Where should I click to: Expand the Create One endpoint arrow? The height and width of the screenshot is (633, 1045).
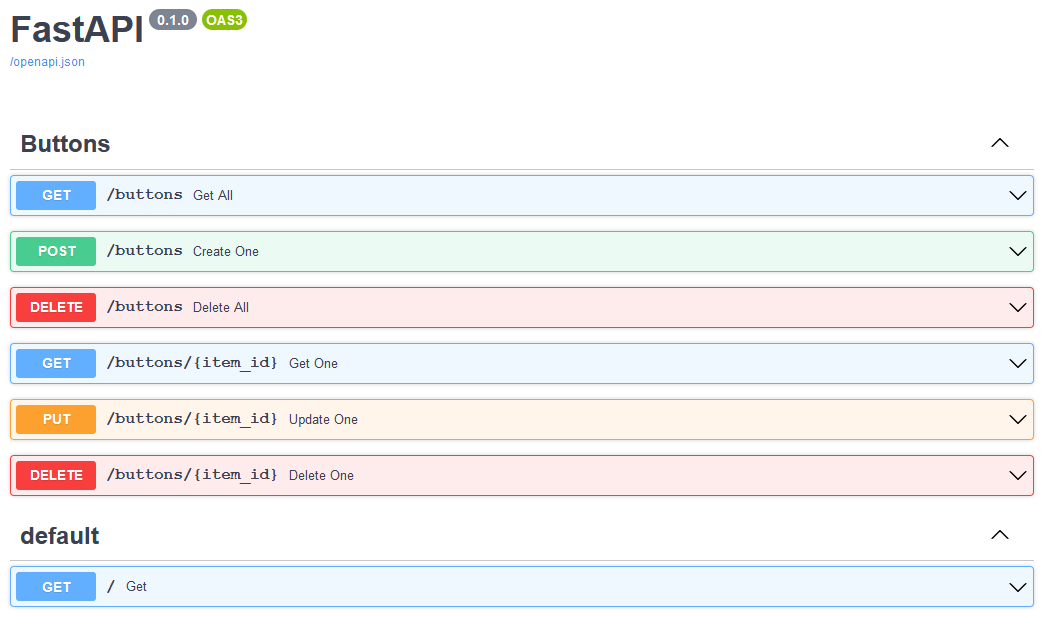pos(1018,251)
